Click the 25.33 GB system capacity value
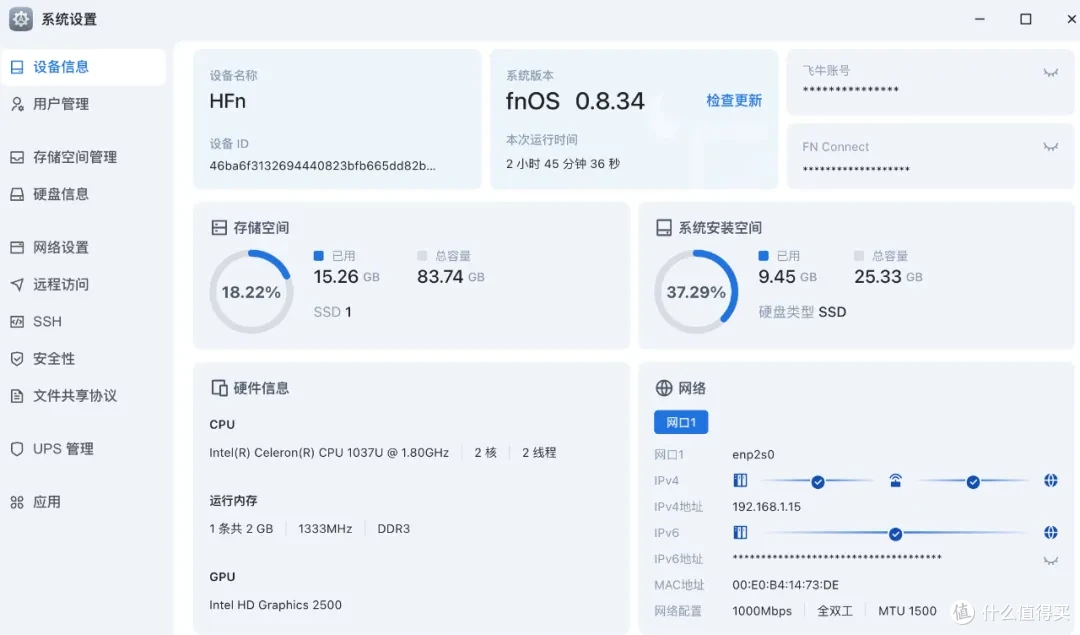Viewport: 1080px width, 635px height. click(x=888, y=277)
